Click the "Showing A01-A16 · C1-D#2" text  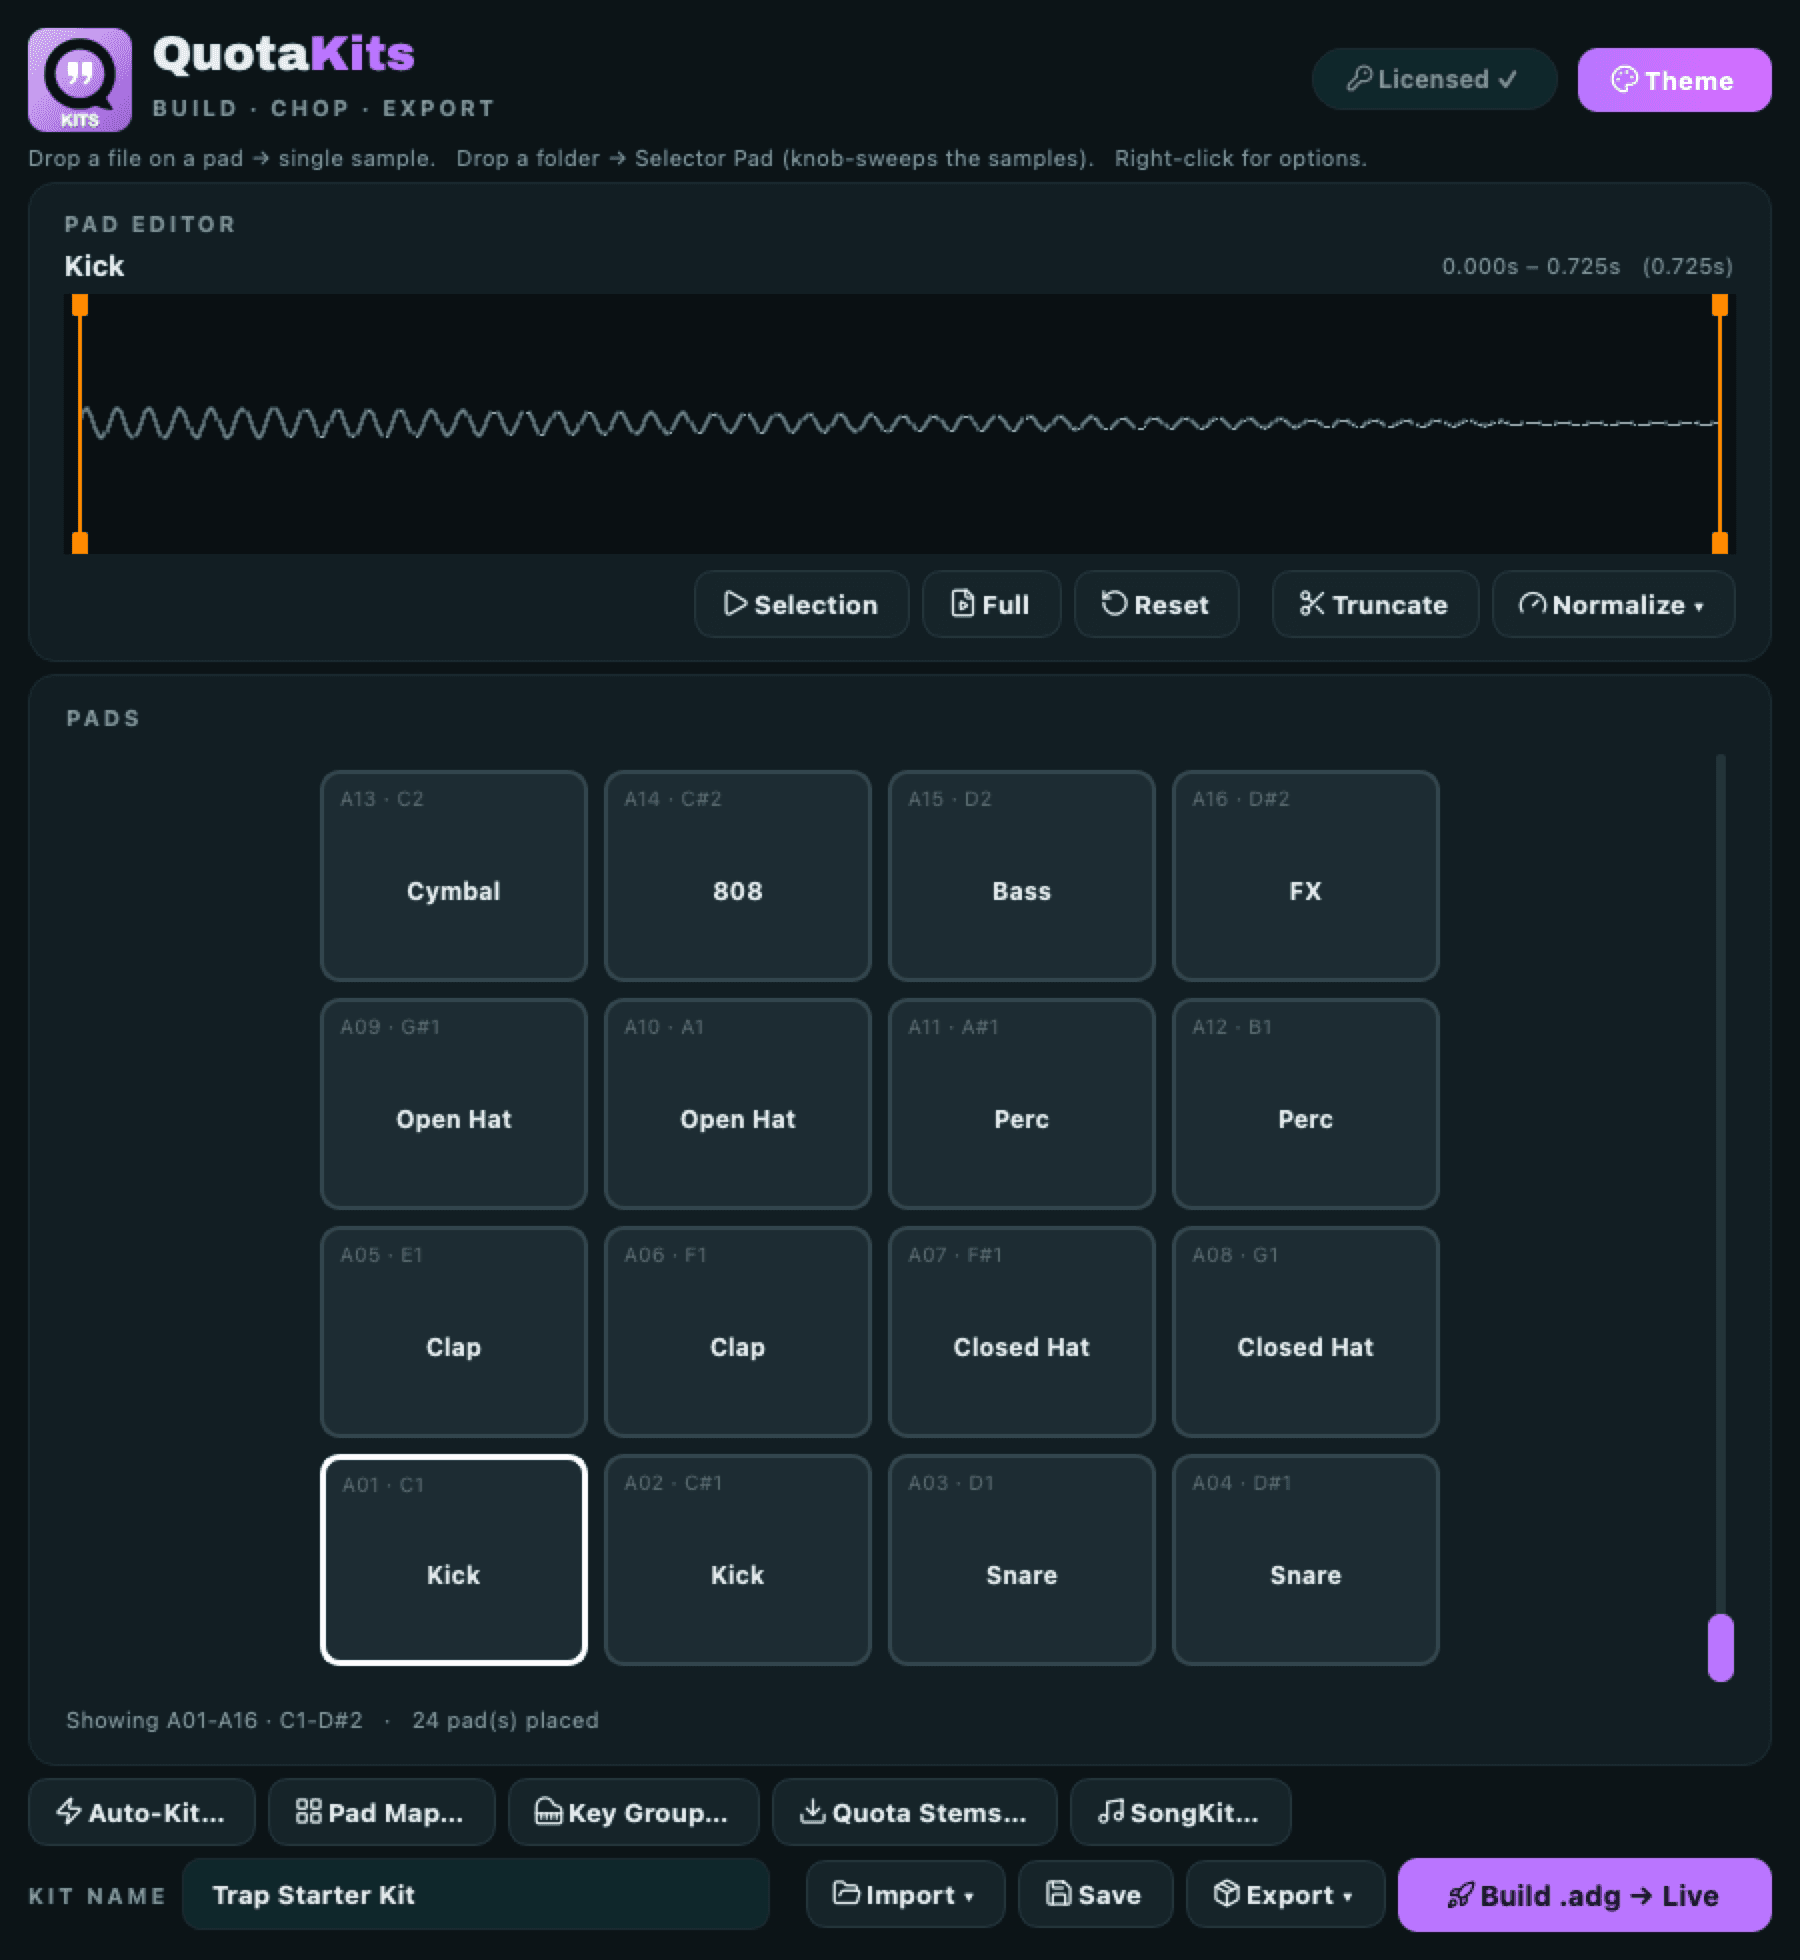[x=214, y=1720]
